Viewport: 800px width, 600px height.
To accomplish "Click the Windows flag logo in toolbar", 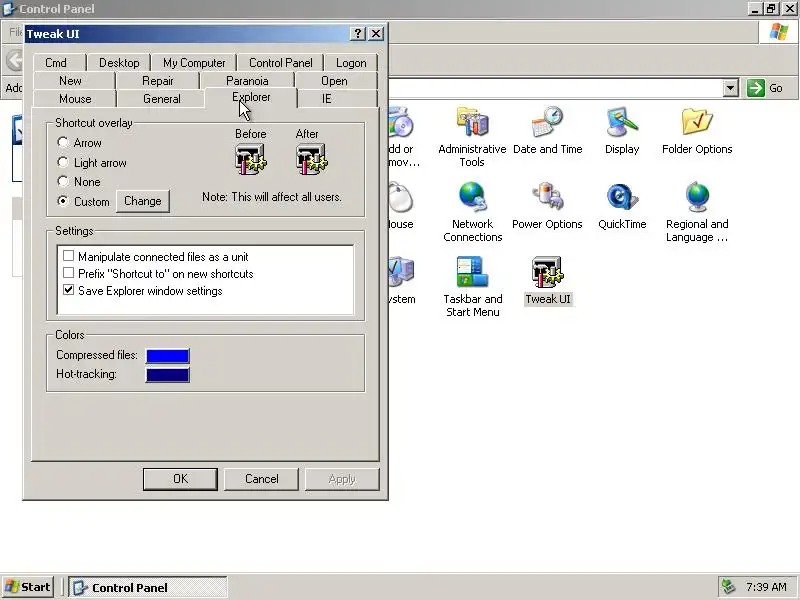I will [779, 33].
